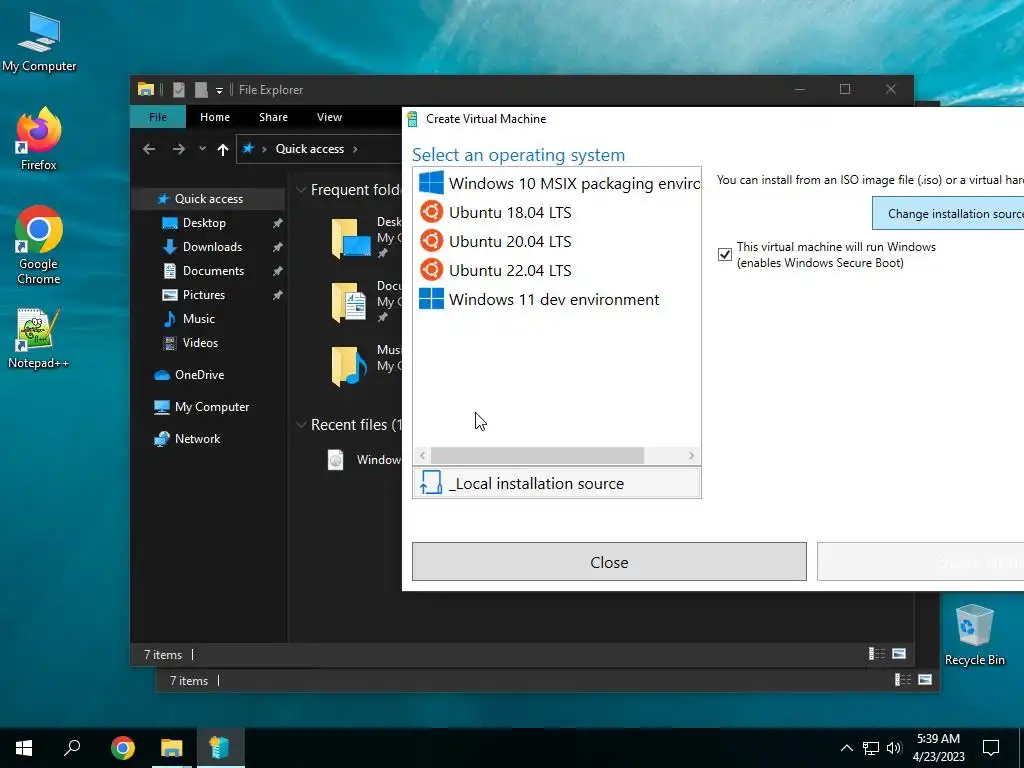Image resolution: width=1024 pixels, height=768 pixels.
Task: Switch Explorer to details view icon
Action: click(876, 654)
